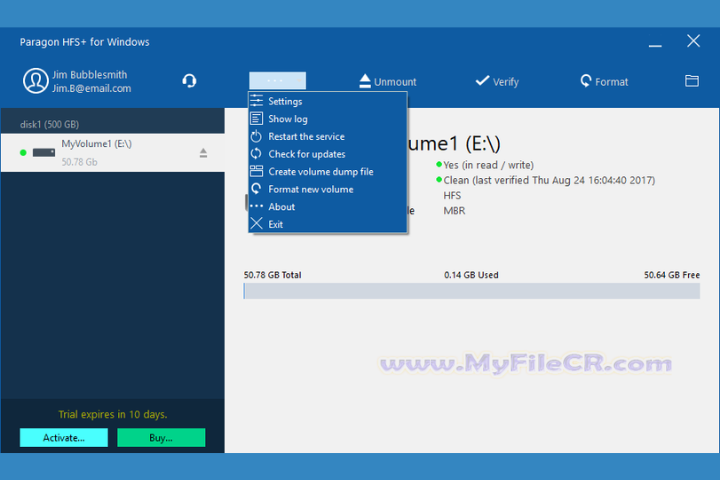Click the 50.78 Gb size under MyVolume1
Viewport: 720px width, 480px height.
tap(79, 162)
